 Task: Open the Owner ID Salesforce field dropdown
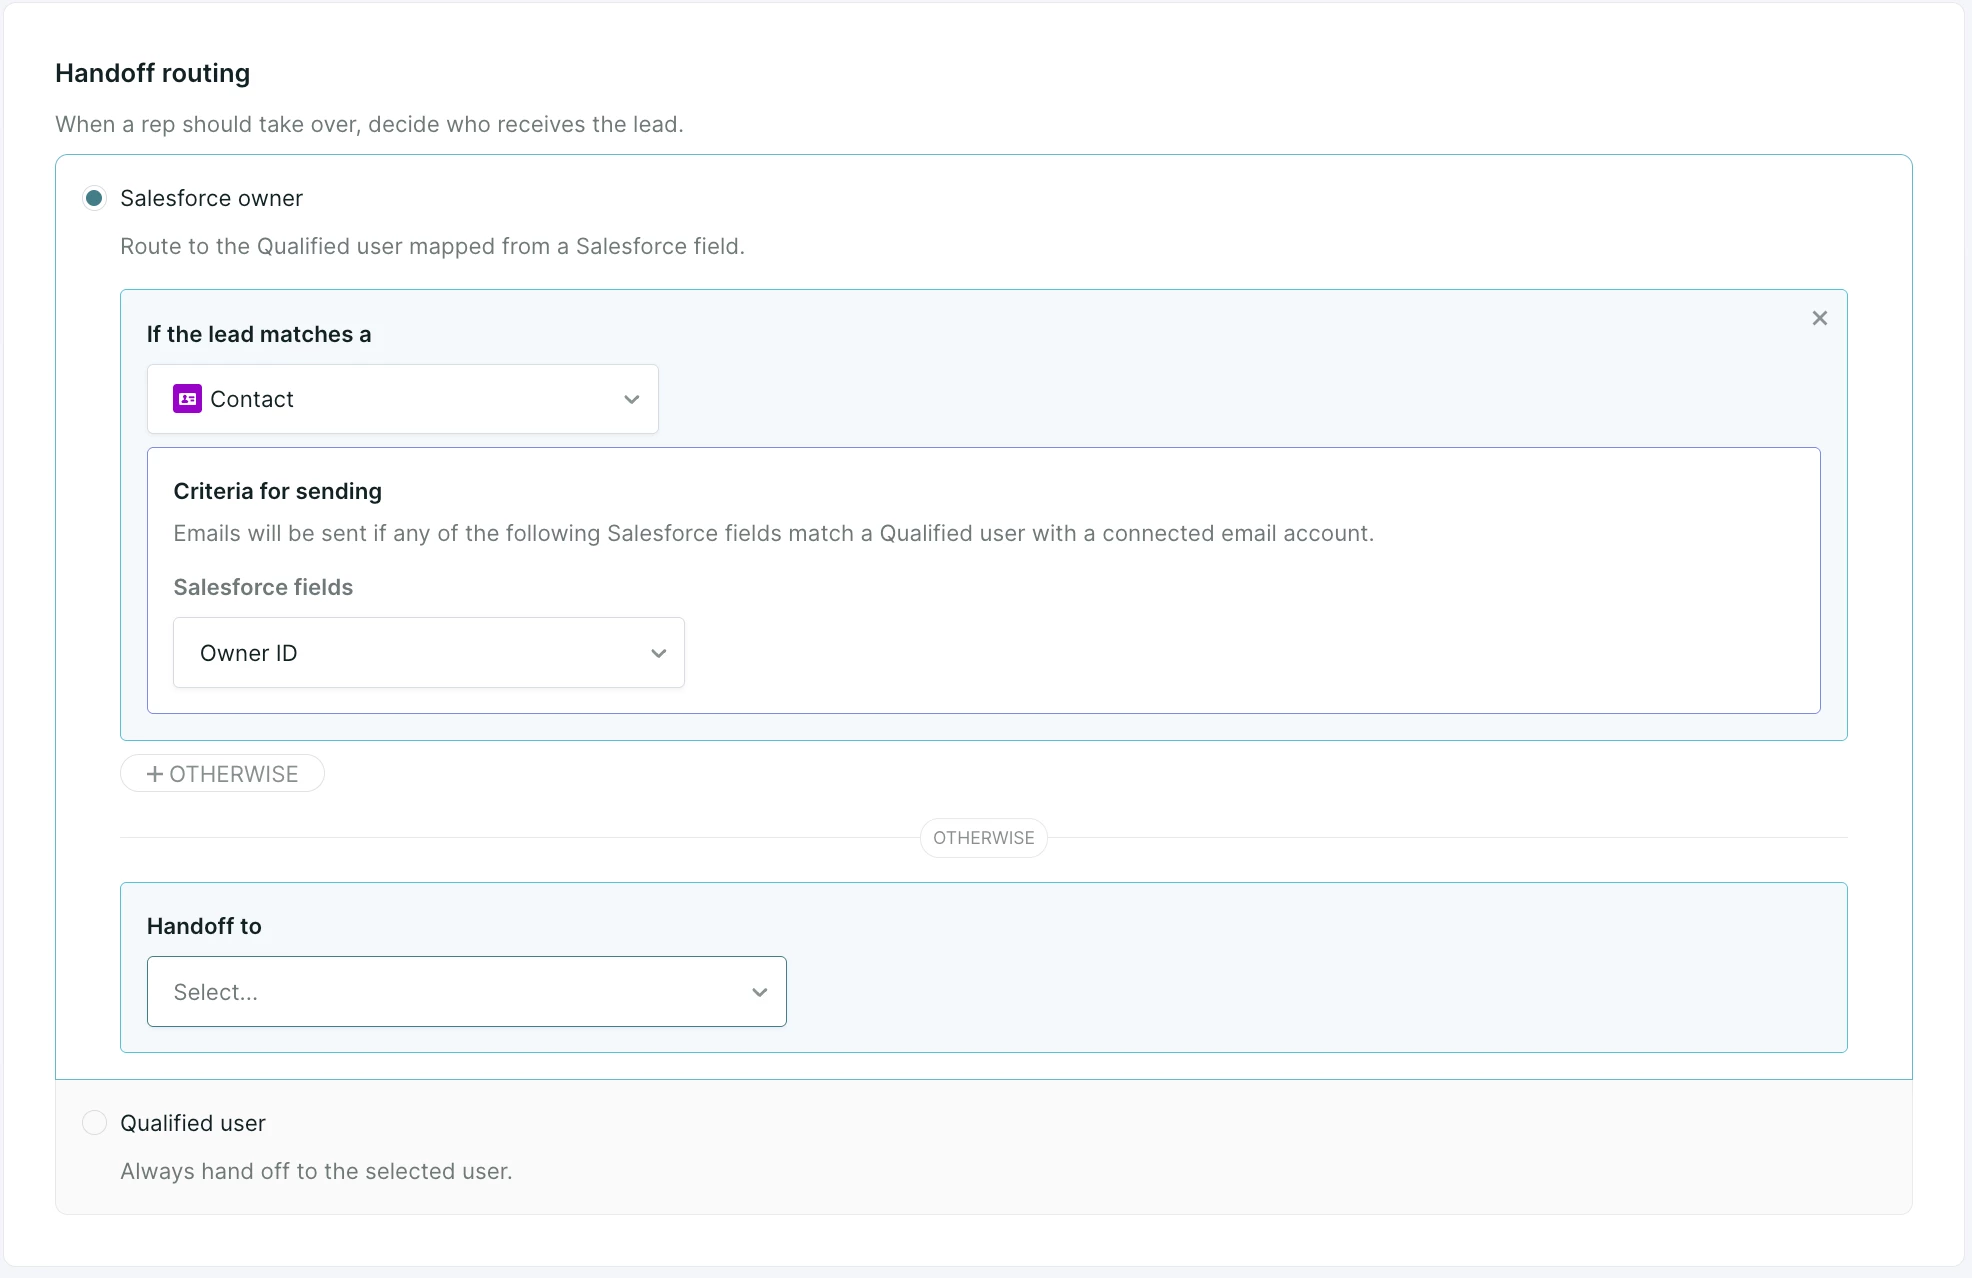[x=429, y=653]
